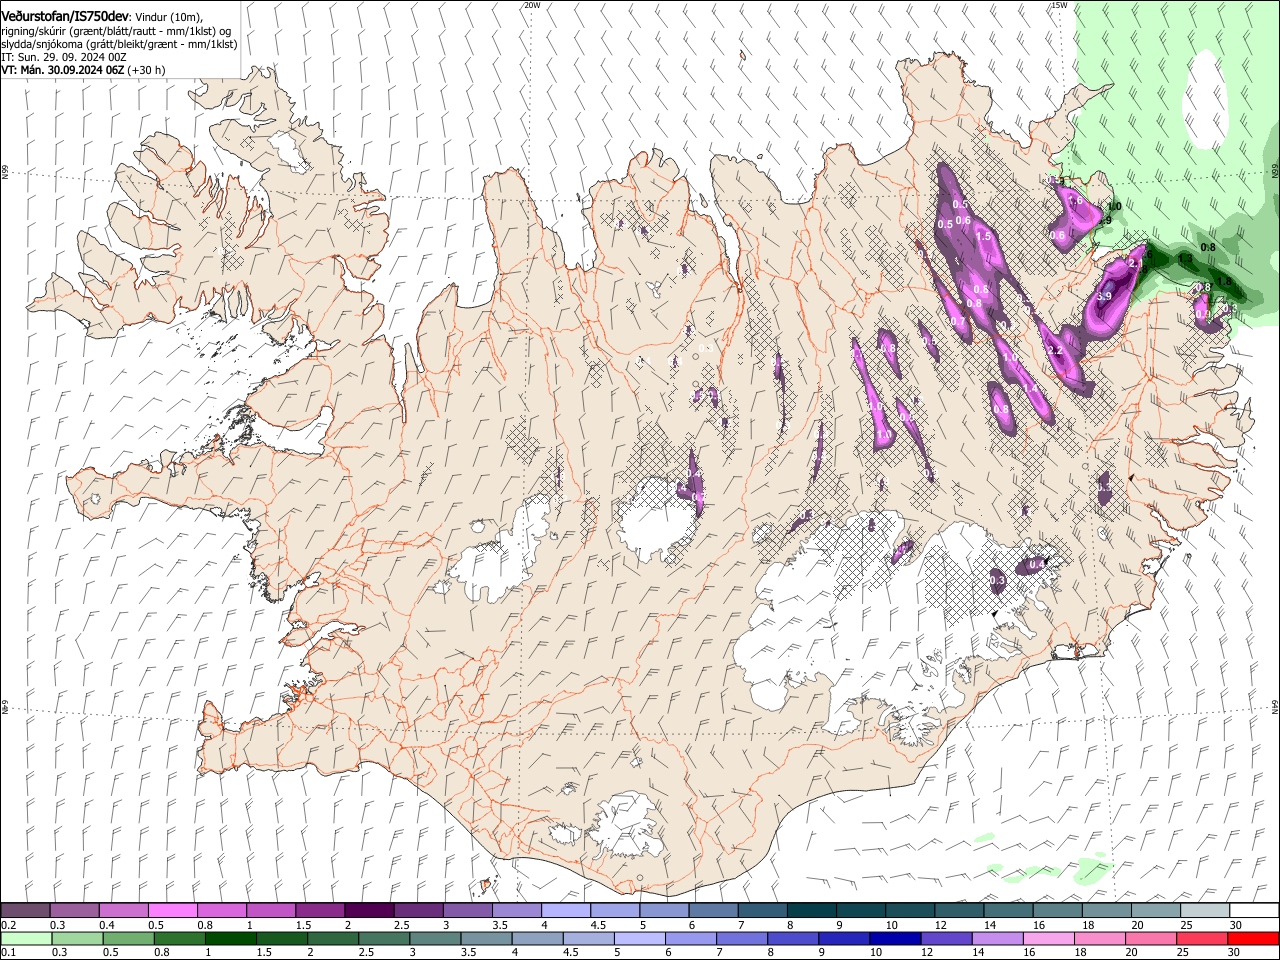Click the 3.9 snowfall value on the map
This screenshot has height=960, width=1280.
point(1105,297)
